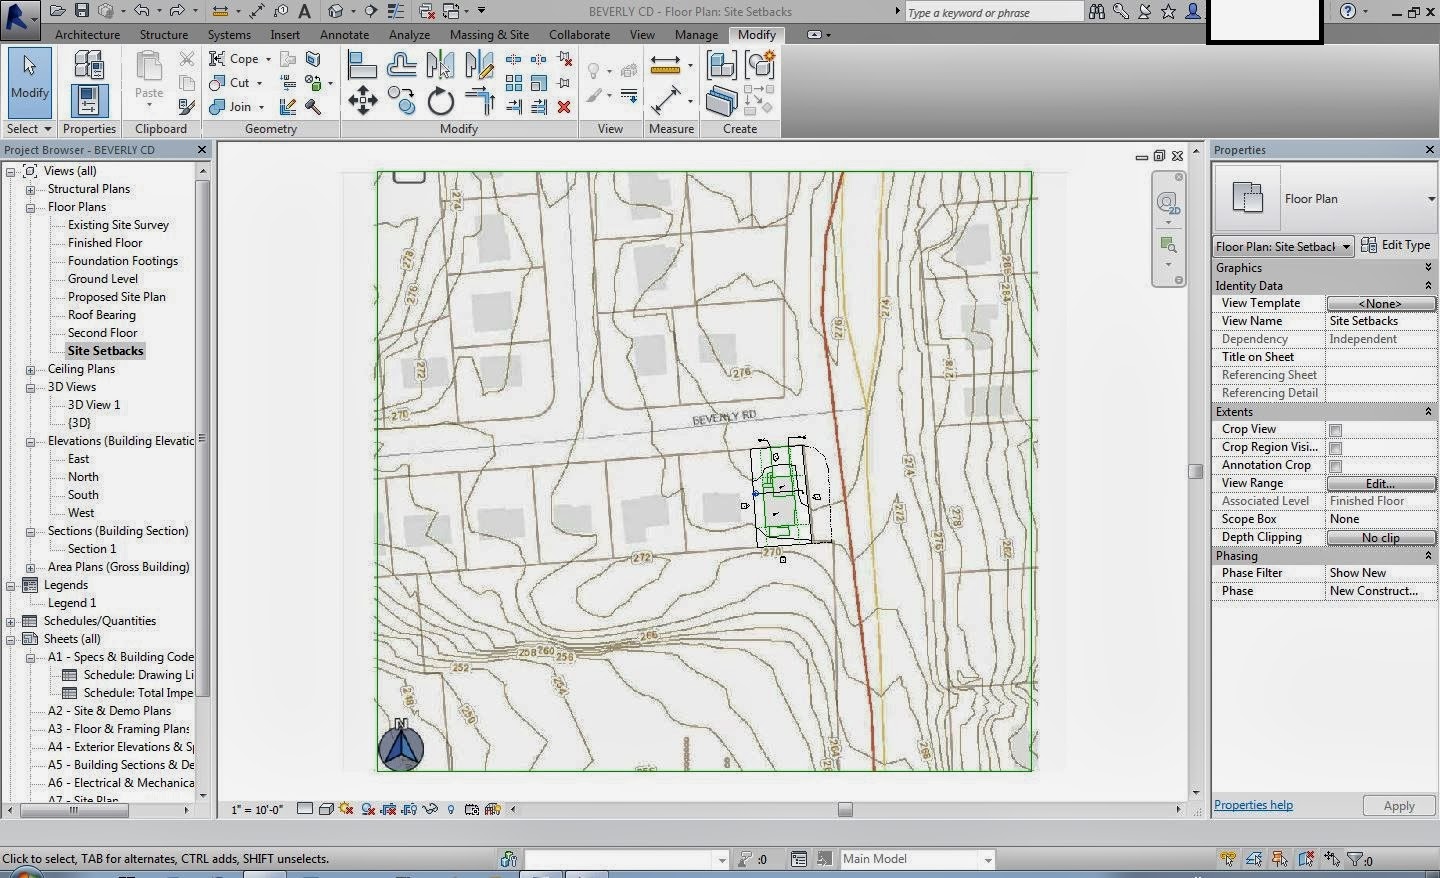
Task: Select the Align tool
Action: pos(362,64)
